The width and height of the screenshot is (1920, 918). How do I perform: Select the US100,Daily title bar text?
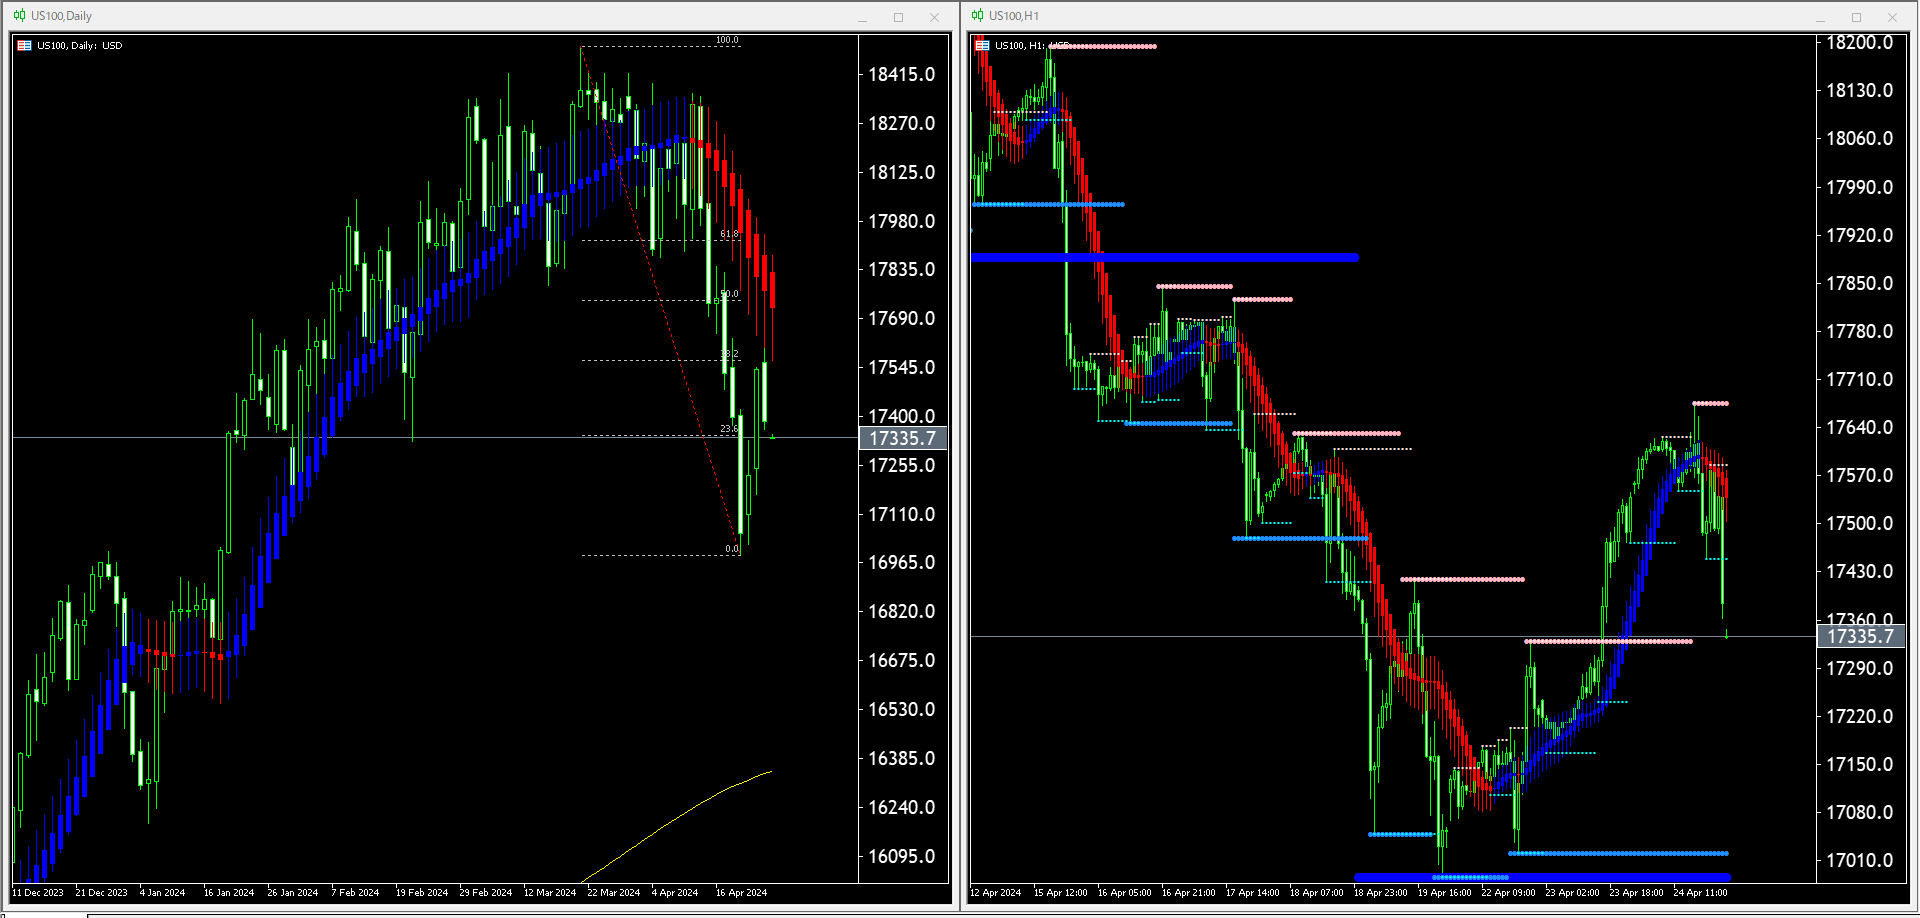click(x=61, y=16)
